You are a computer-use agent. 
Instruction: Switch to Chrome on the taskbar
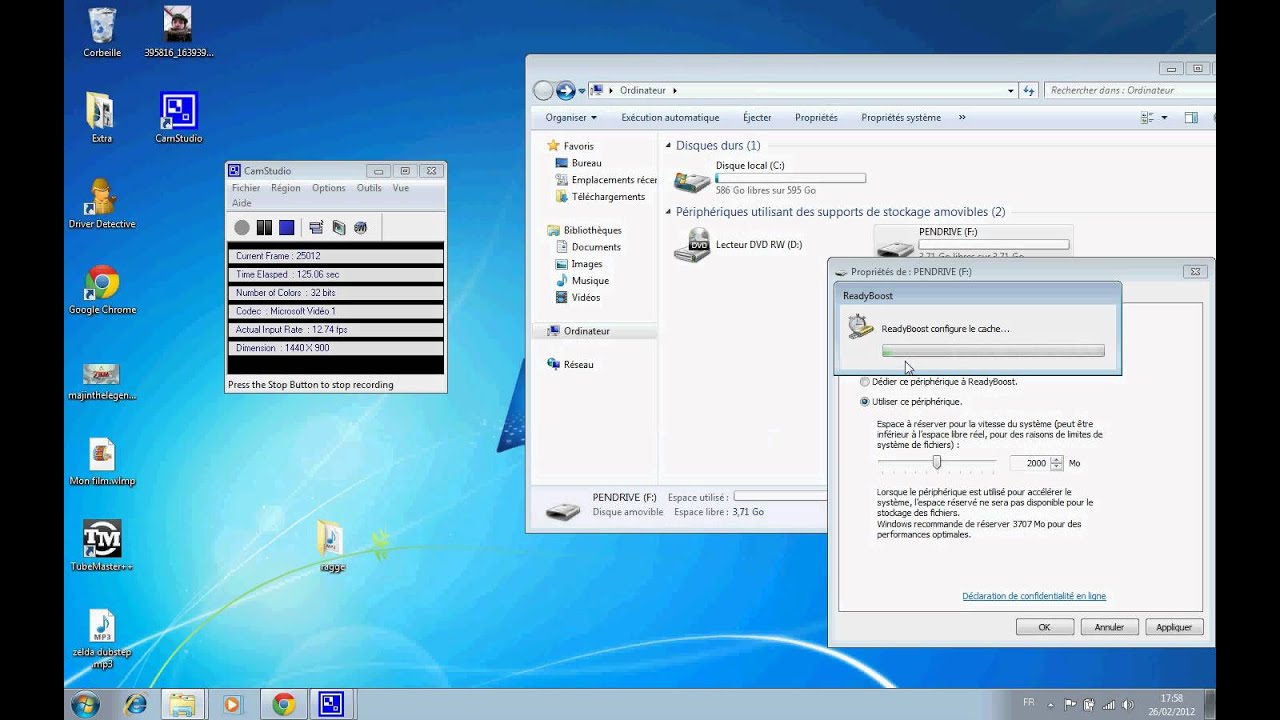tap(284, 704)
